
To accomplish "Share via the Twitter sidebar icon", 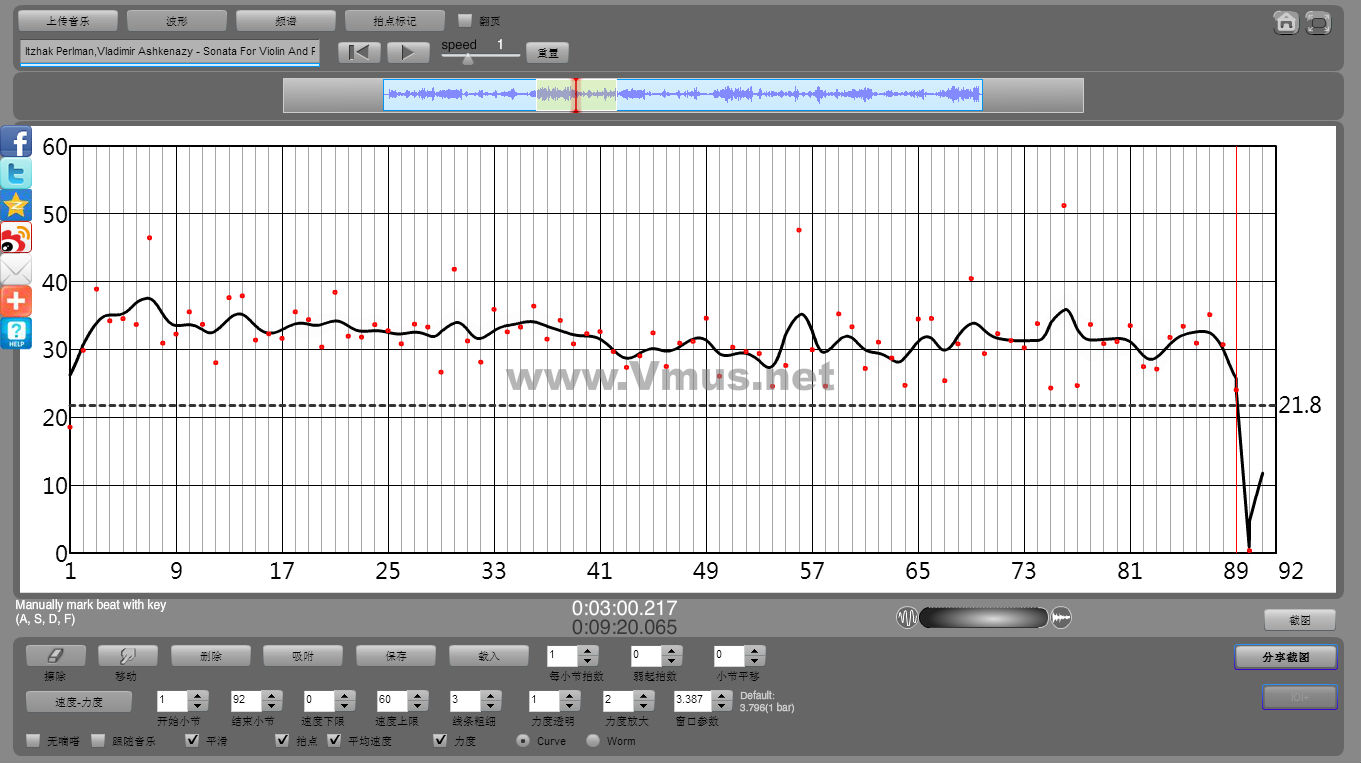I will (x=16, y=173).
